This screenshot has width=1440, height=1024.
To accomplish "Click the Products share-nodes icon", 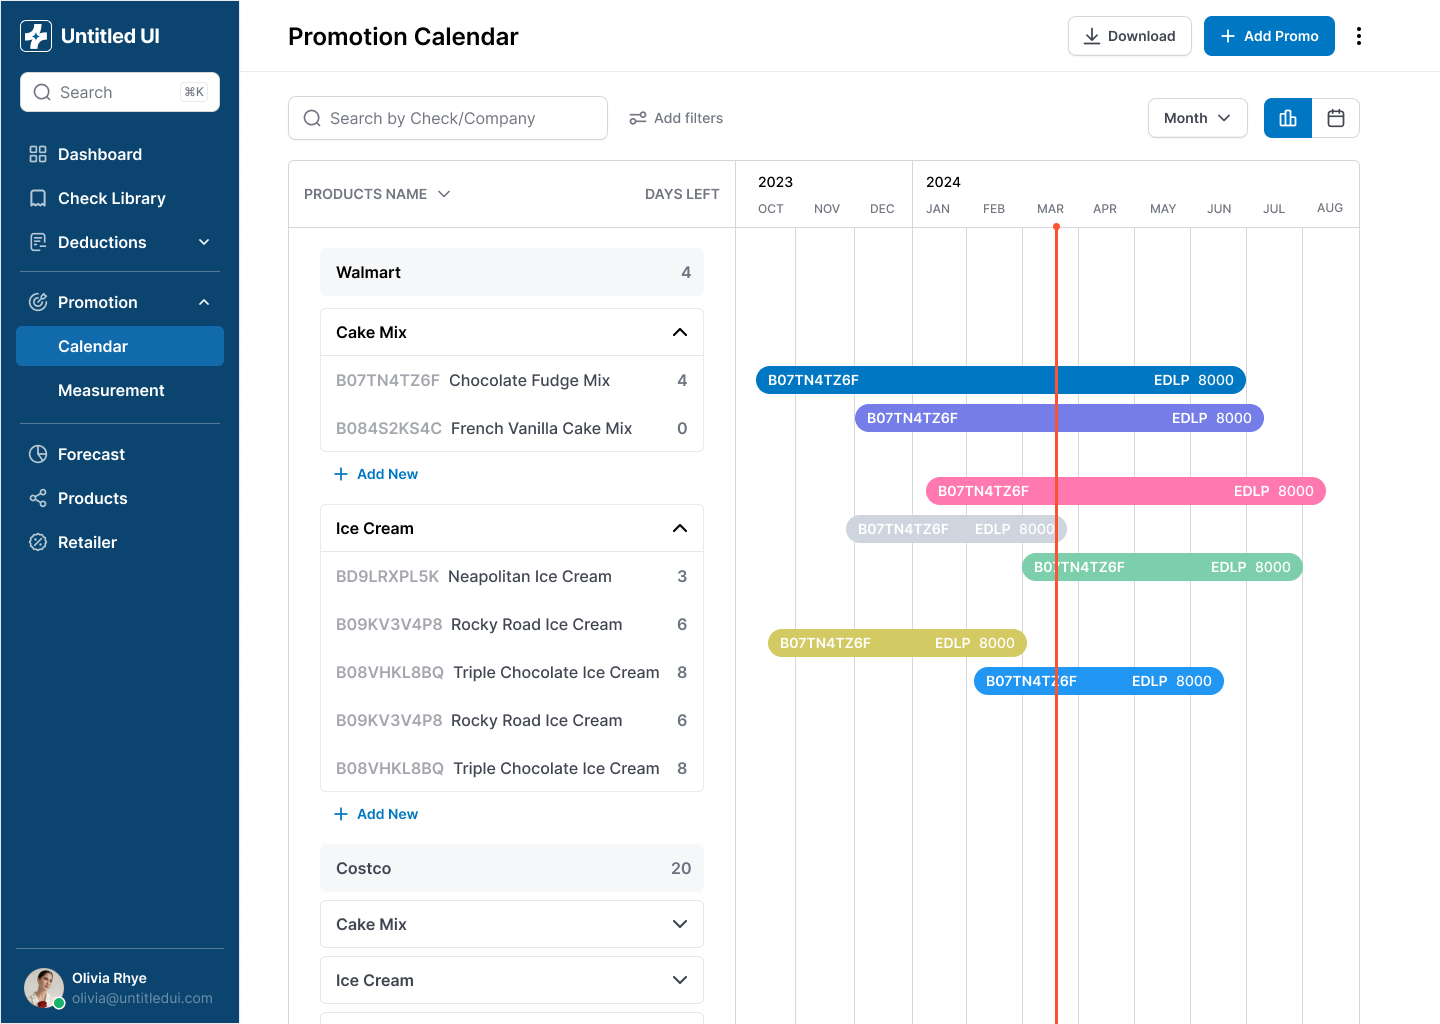I will (x=38, y=498).
